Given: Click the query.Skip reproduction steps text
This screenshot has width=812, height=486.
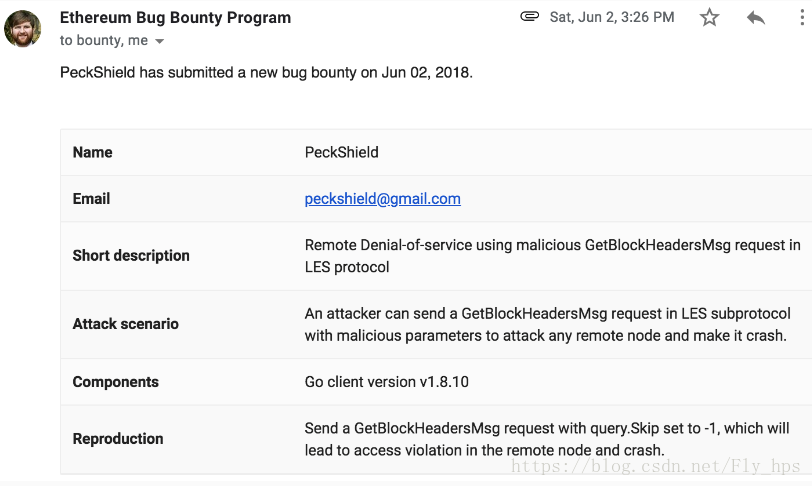Looking at the screenshot, I should tap(547, 439).
